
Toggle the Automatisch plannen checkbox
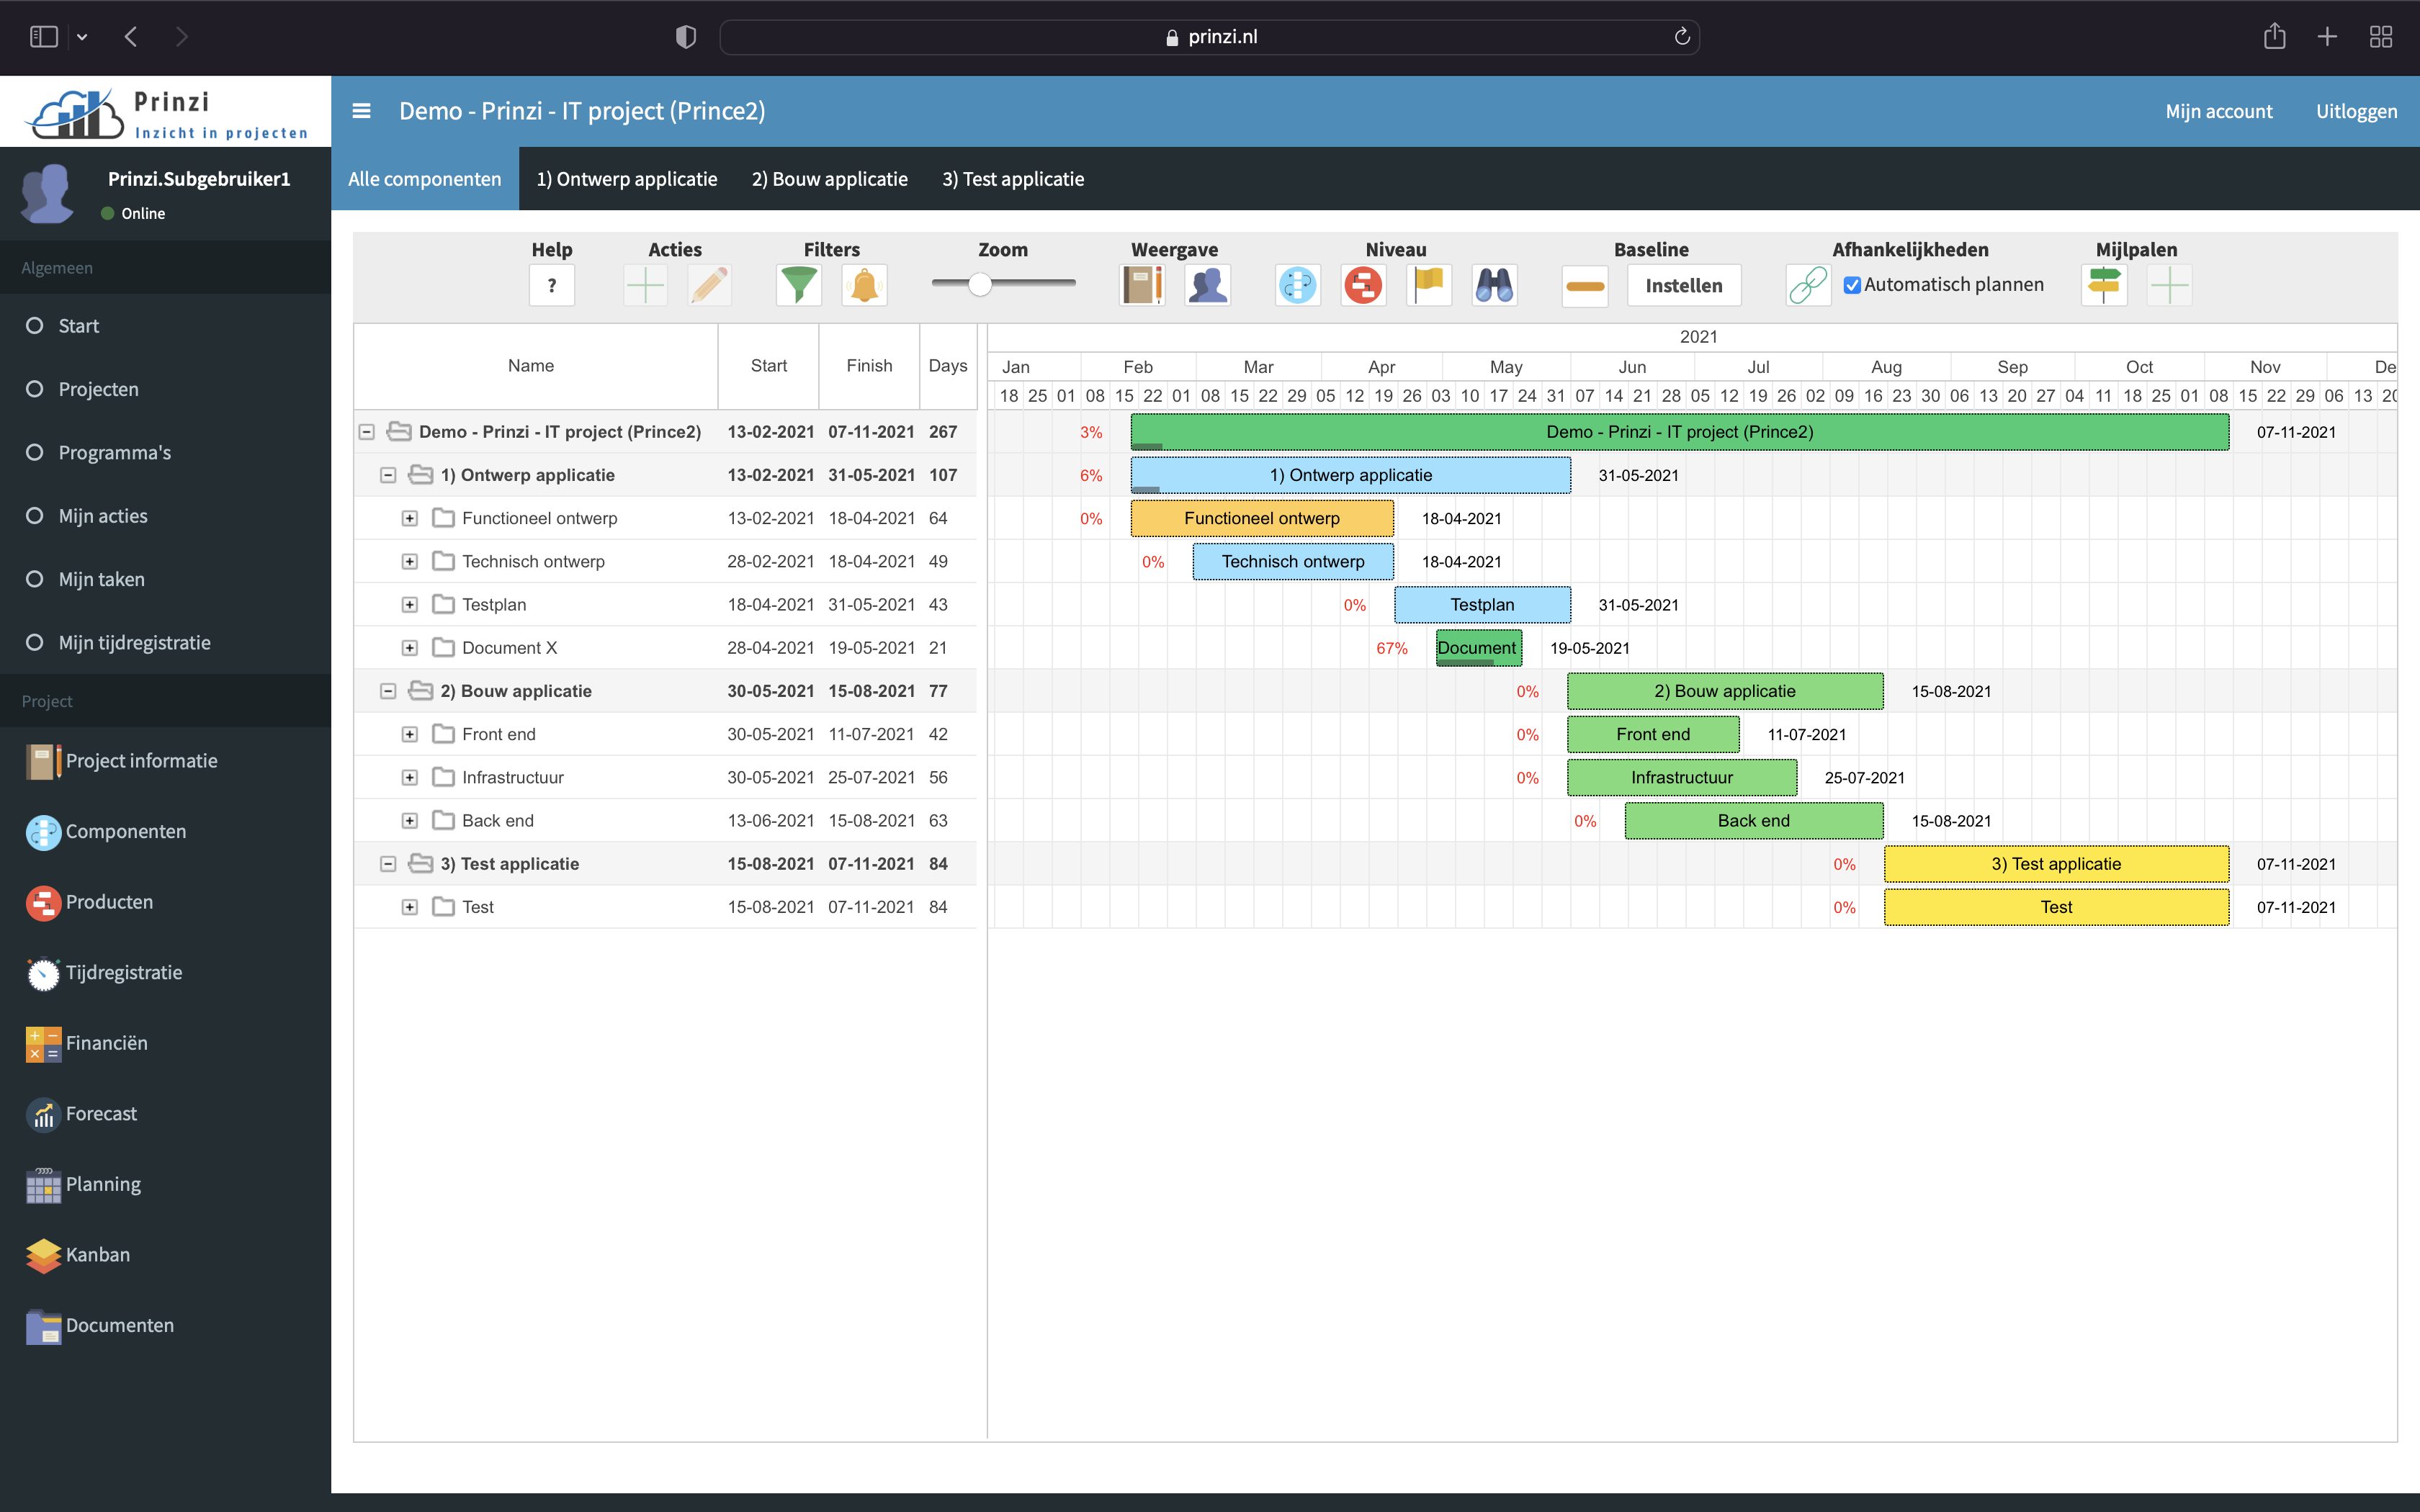pos(1852,285)
